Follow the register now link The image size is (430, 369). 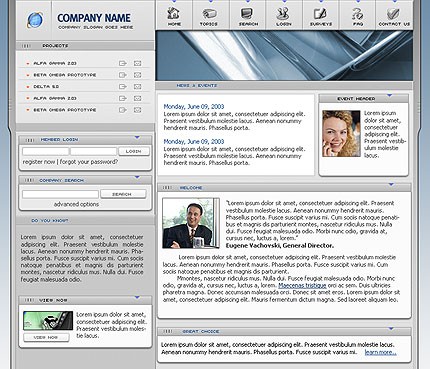[x=39, y=162]
